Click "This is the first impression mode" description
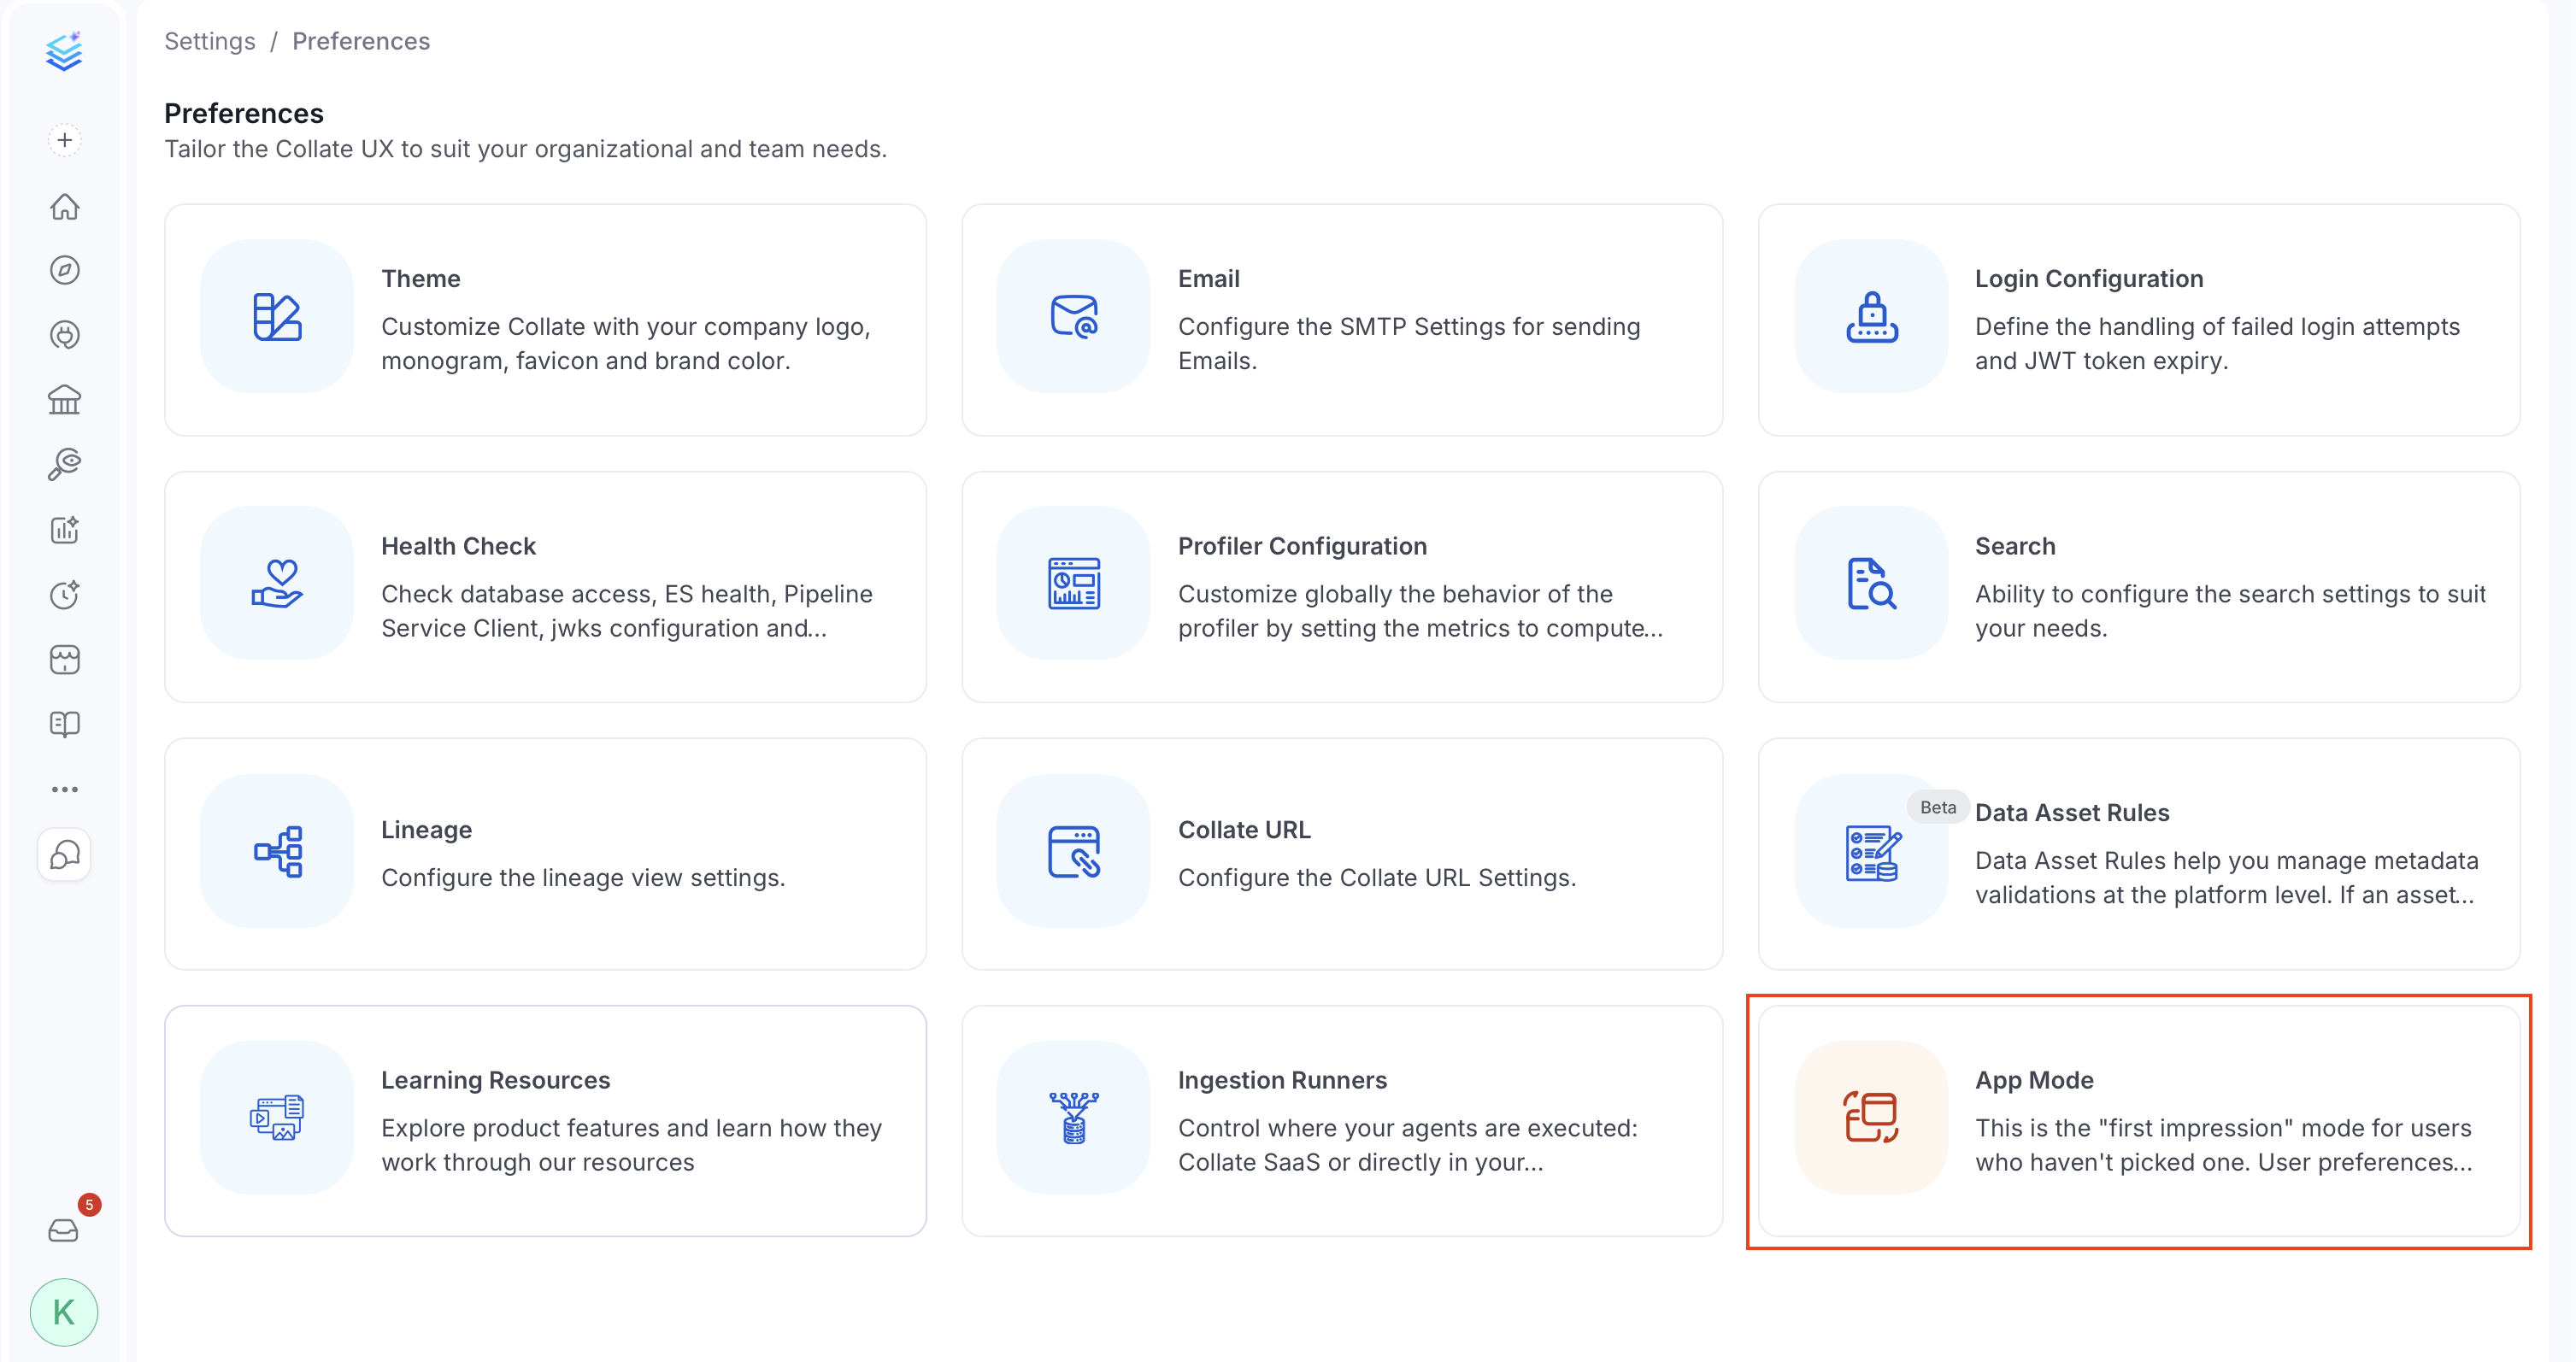Image resolution: width=2576 pixels, height=1362 pixels. pos(2224,1145)
